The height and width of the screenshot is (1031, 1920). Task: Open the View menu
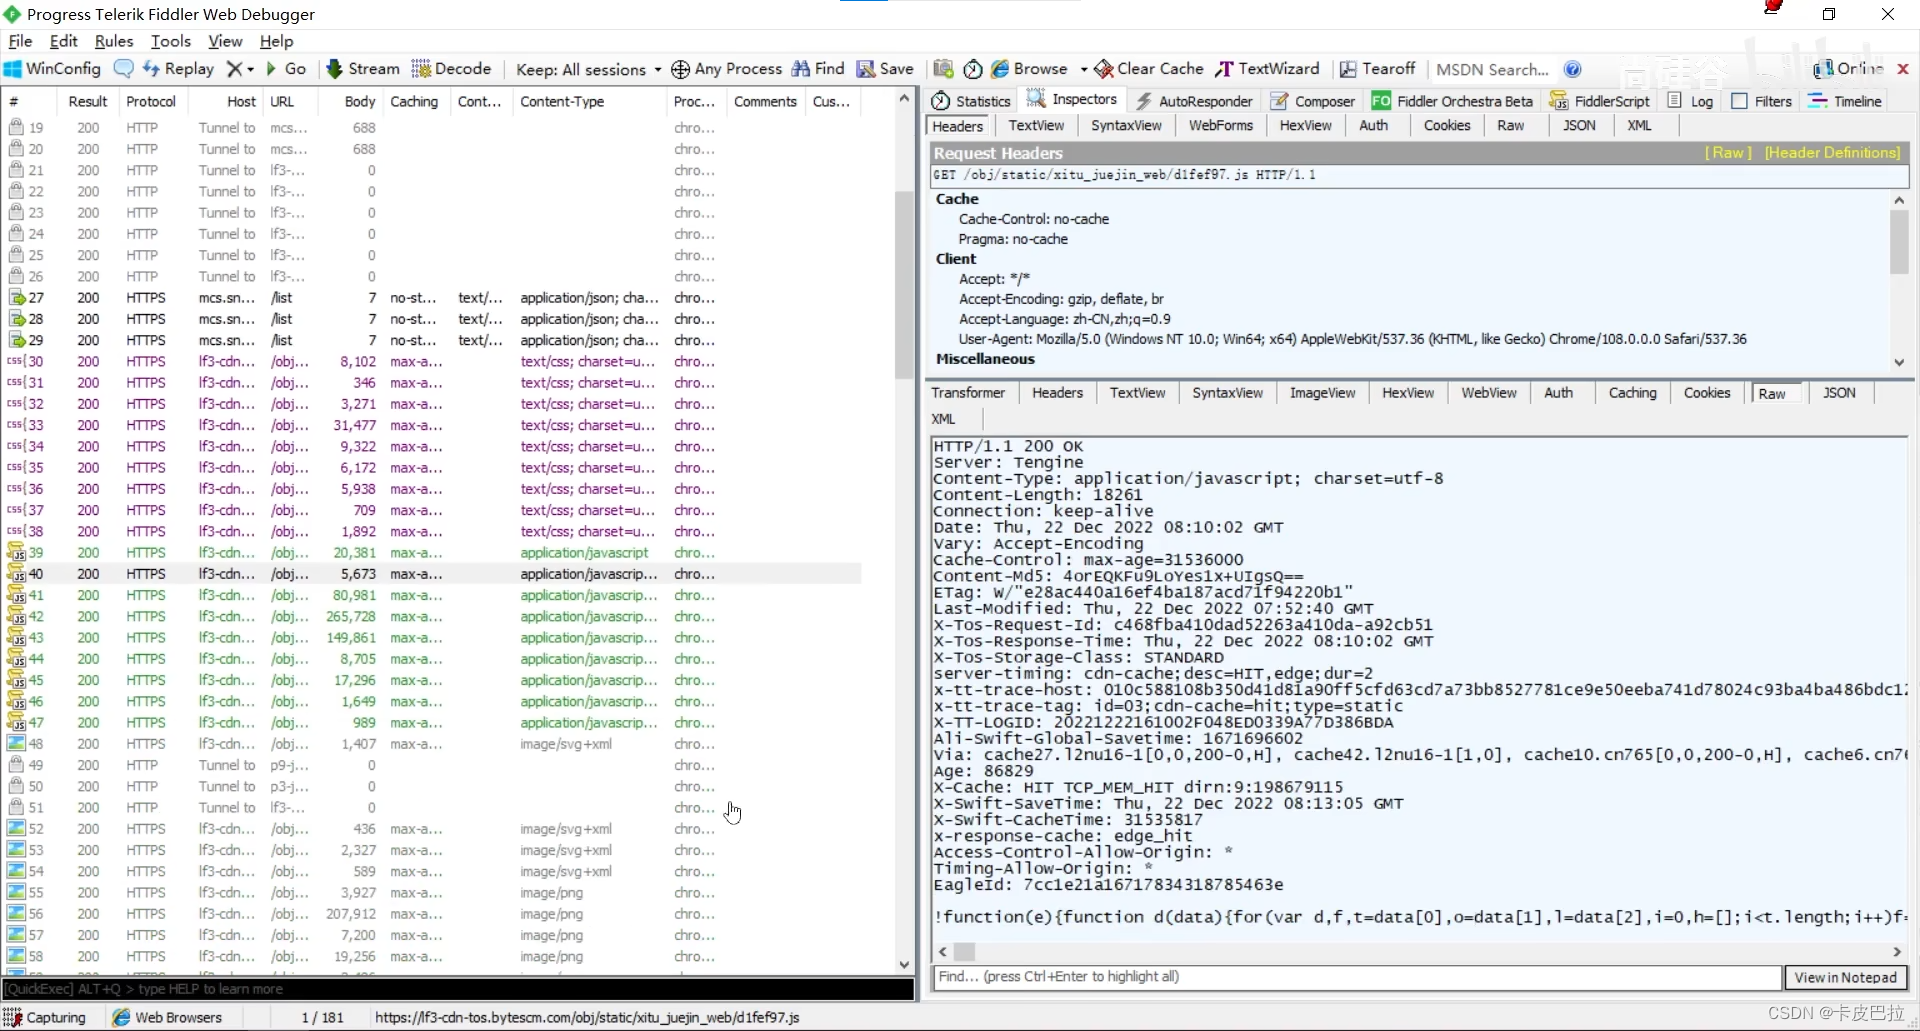pyautogui.click(x=225, y=41)
